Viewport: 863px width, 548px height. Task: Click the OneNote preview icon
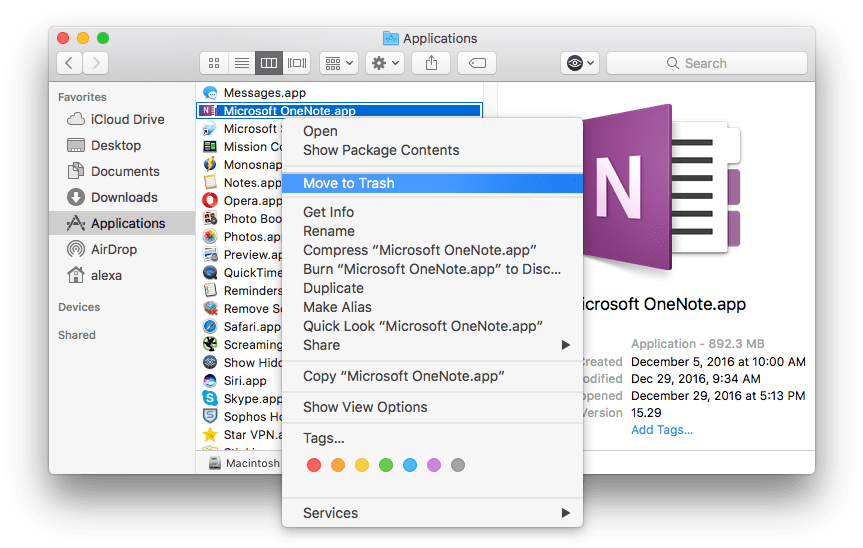click(662, 187)
